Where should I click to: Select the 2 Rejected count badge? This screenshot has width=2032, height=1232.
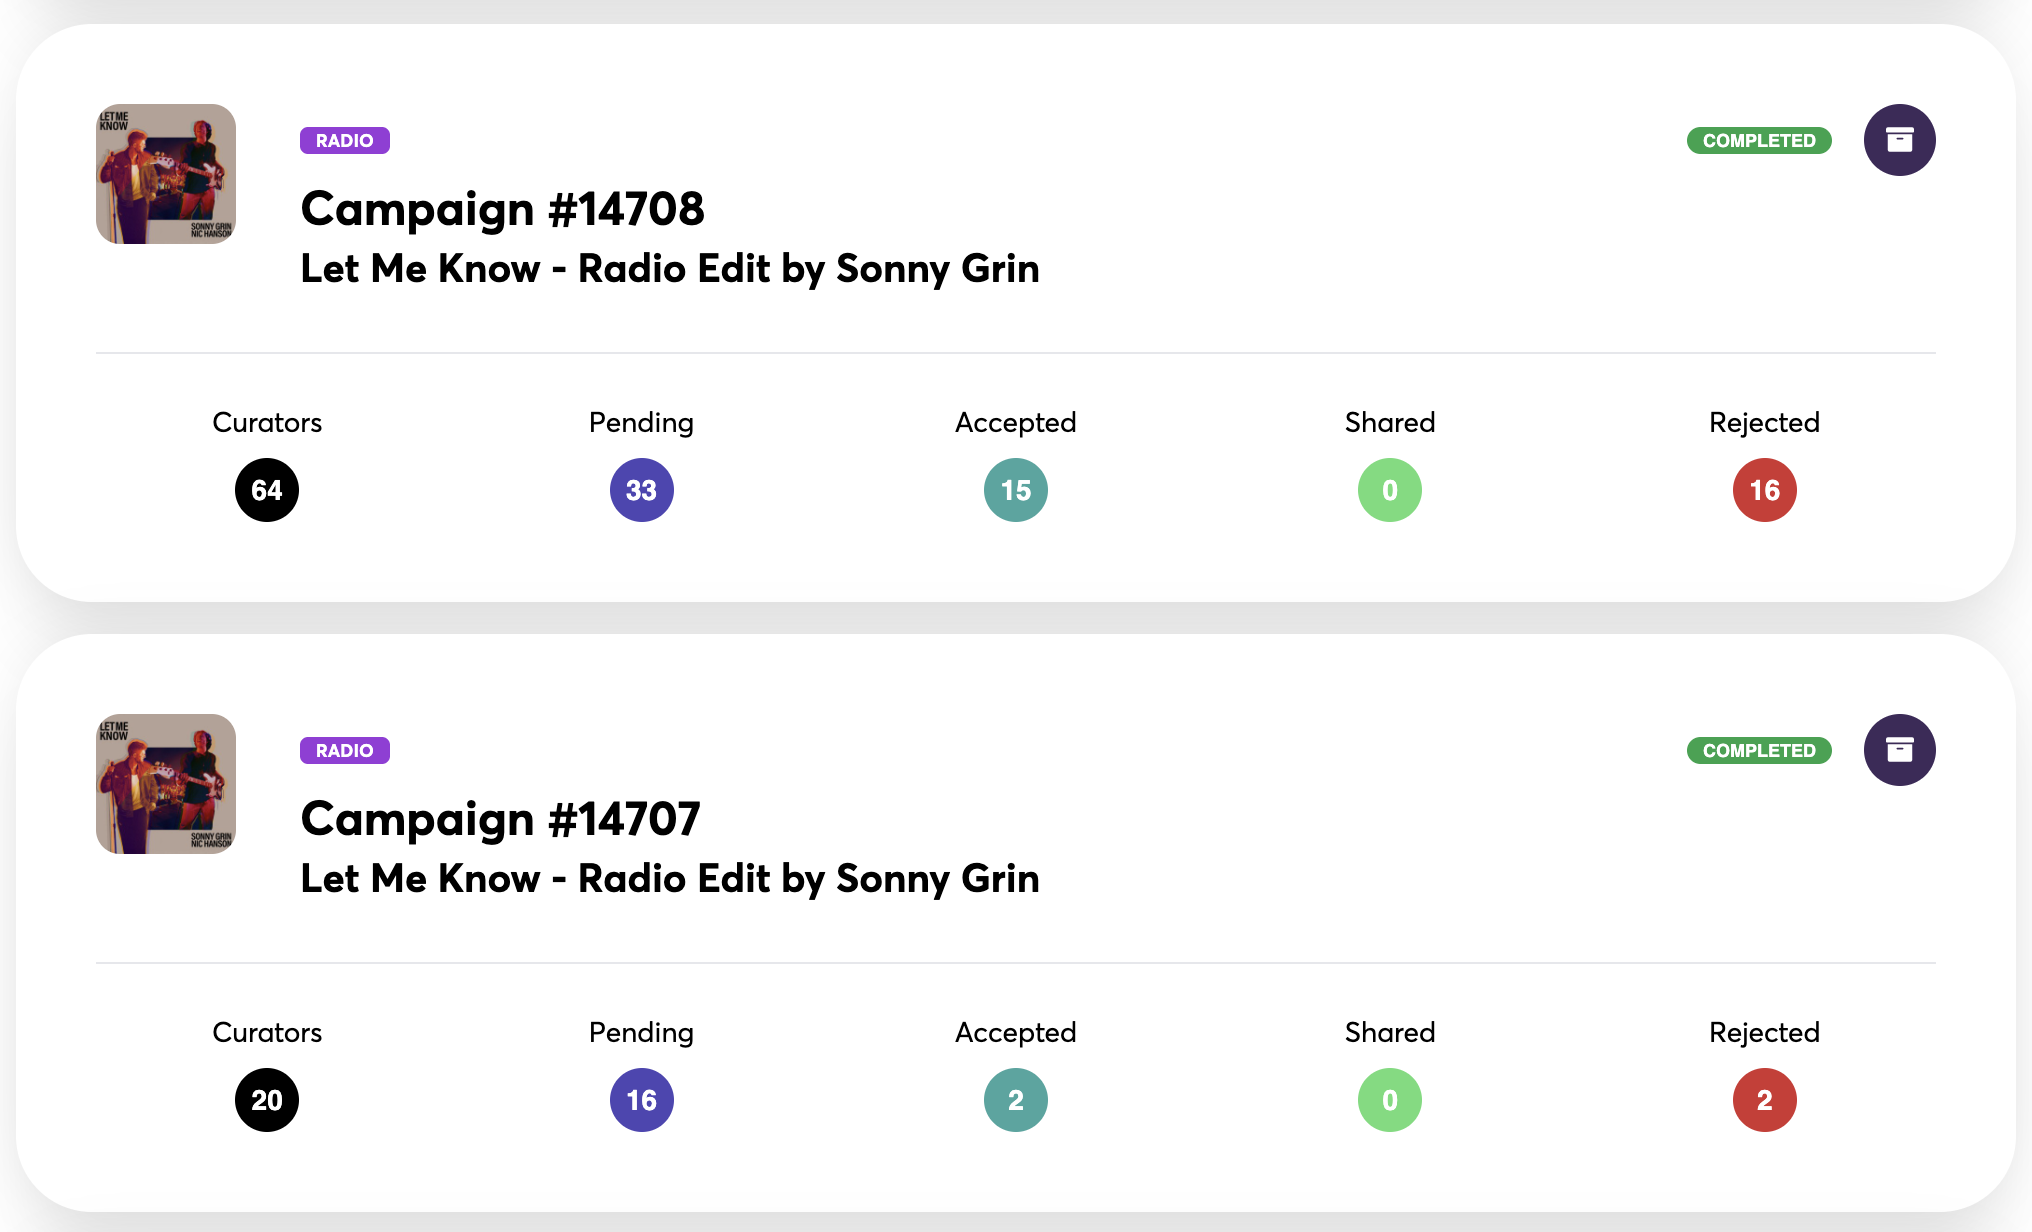(x=1764, y=1100)
